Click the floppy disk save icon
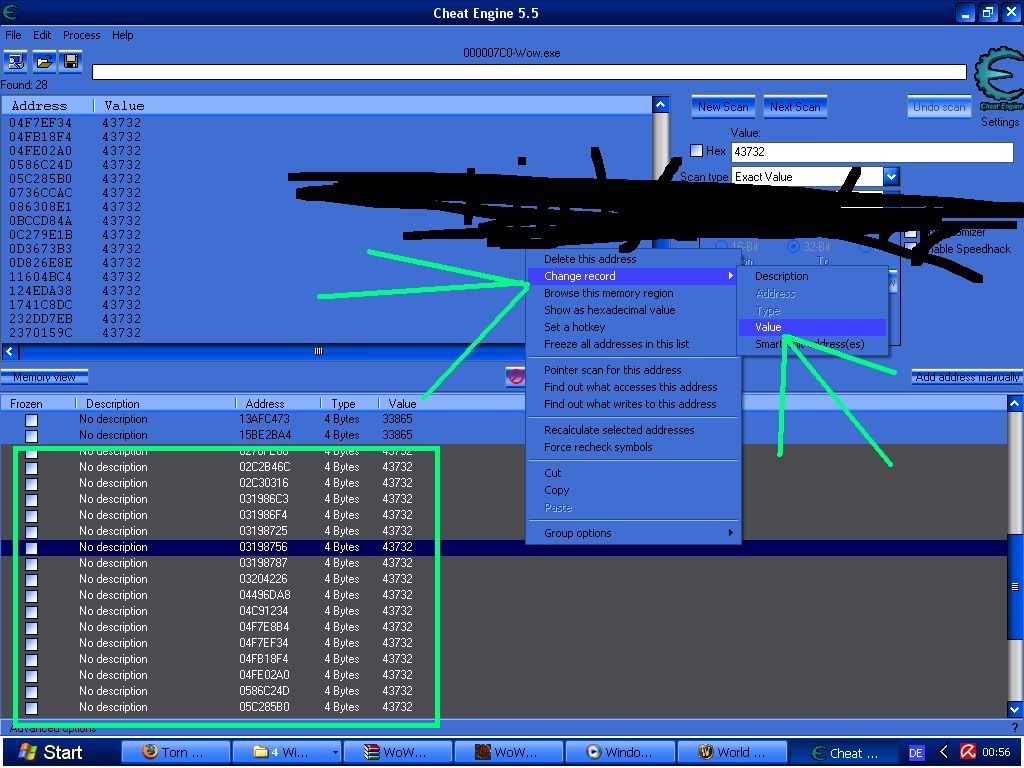The image size is (1024, 768). [71, 62]
